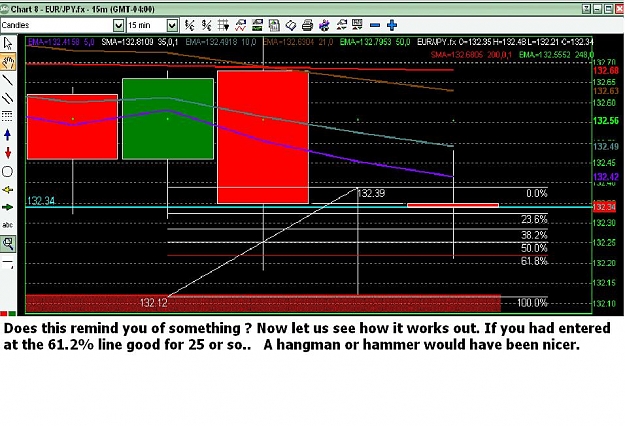The width and height of the screenshot is (625, 426).
Task: Click the 0.0% Fibonacci level label
Action: (x=537, y=194)
